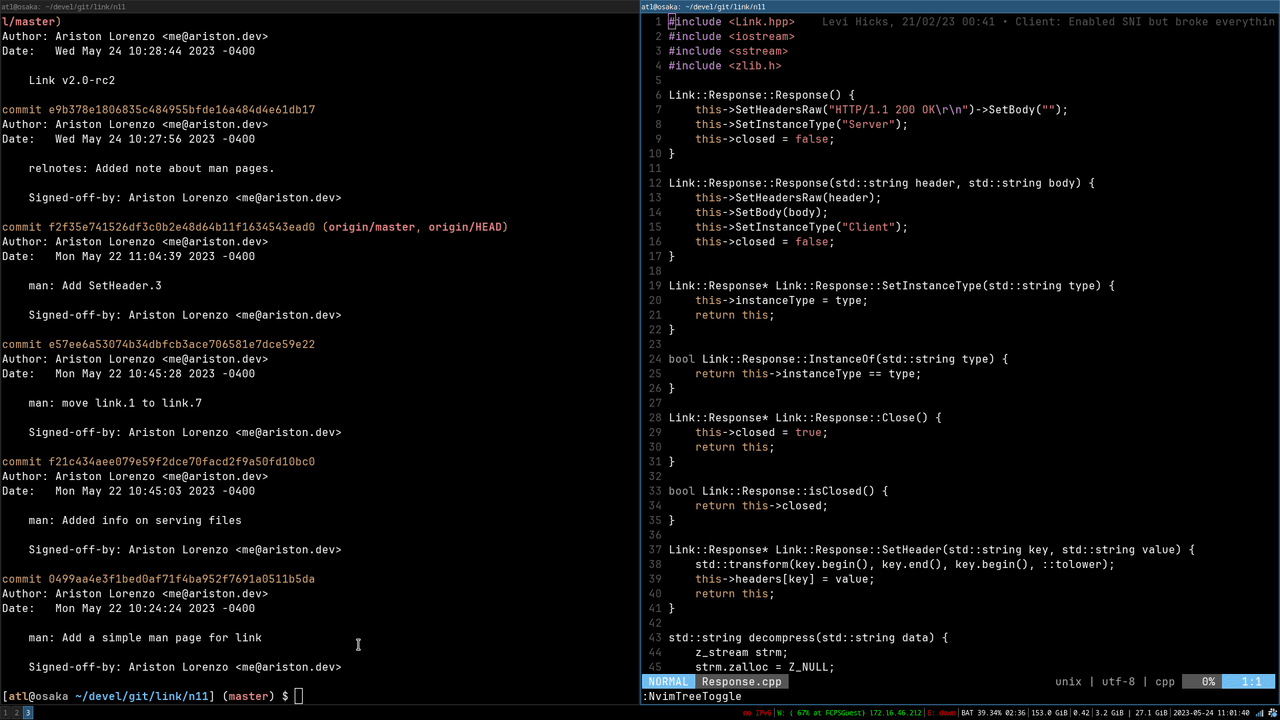Click the Response.cpp filename in statusline

coord(741,682)
